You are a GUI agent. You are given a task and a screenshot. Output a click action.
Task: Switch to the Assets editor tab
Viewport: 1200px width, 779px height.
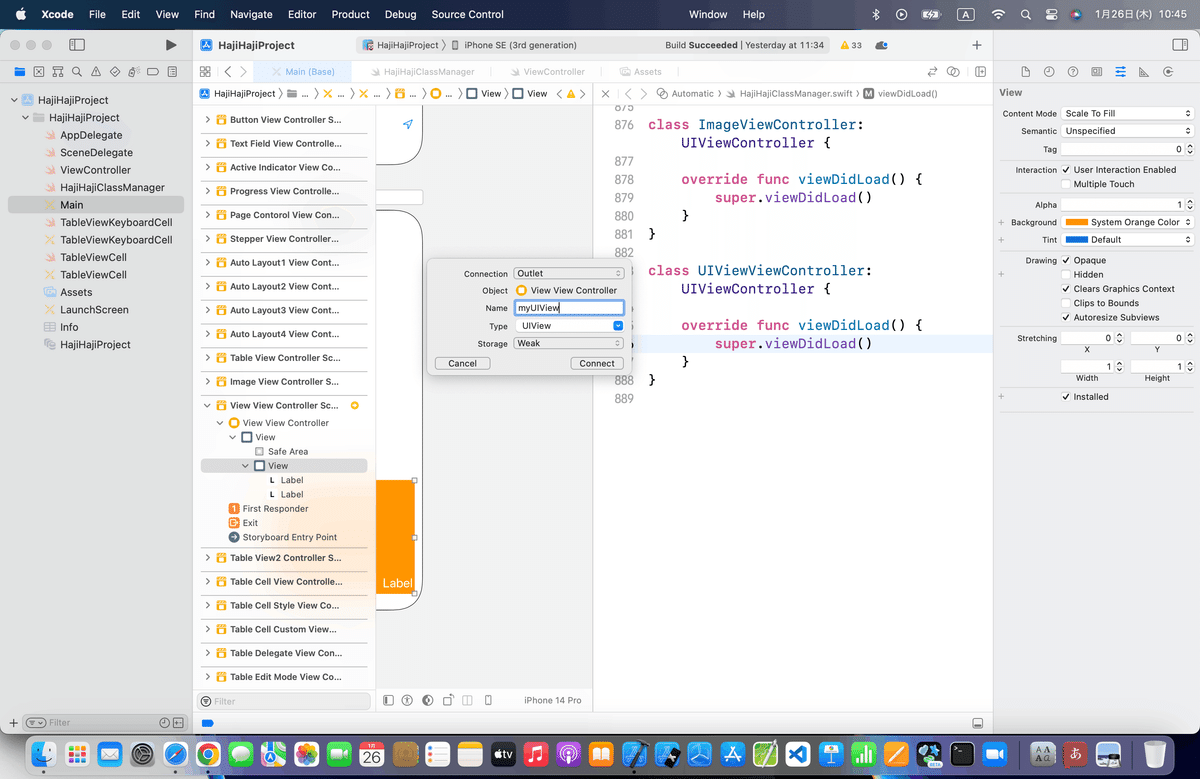[x=641, y=72]
